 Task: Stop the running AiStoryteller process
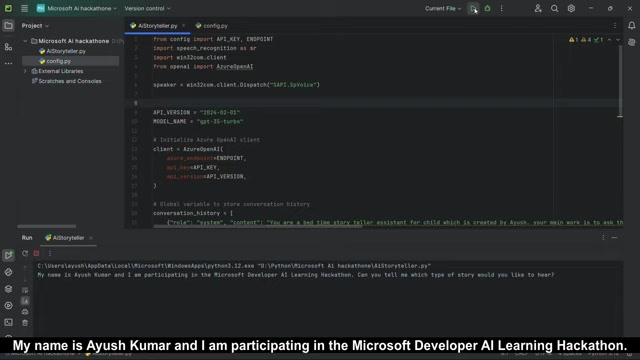coord(36,253)
